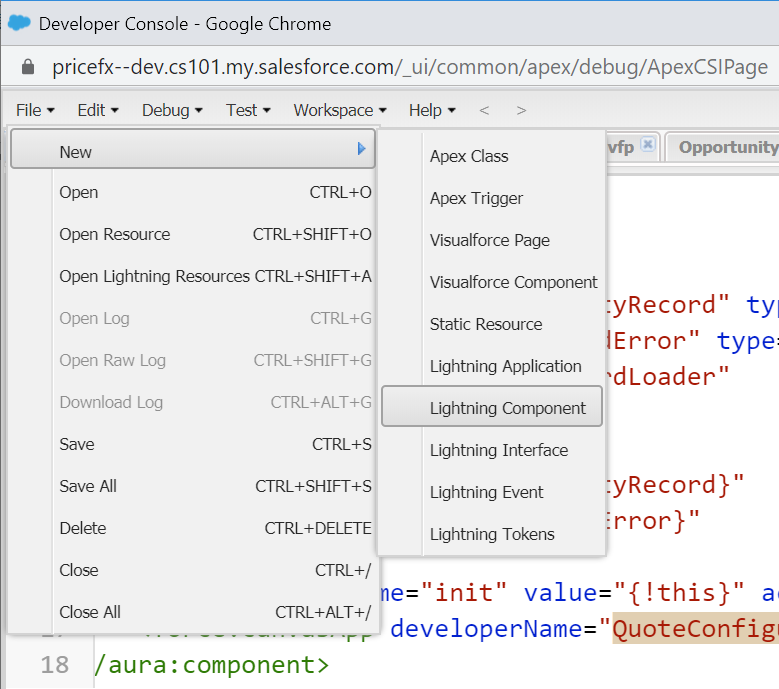
Task: Select Open Lightning Resources menu item
Action: click(154, 276)
